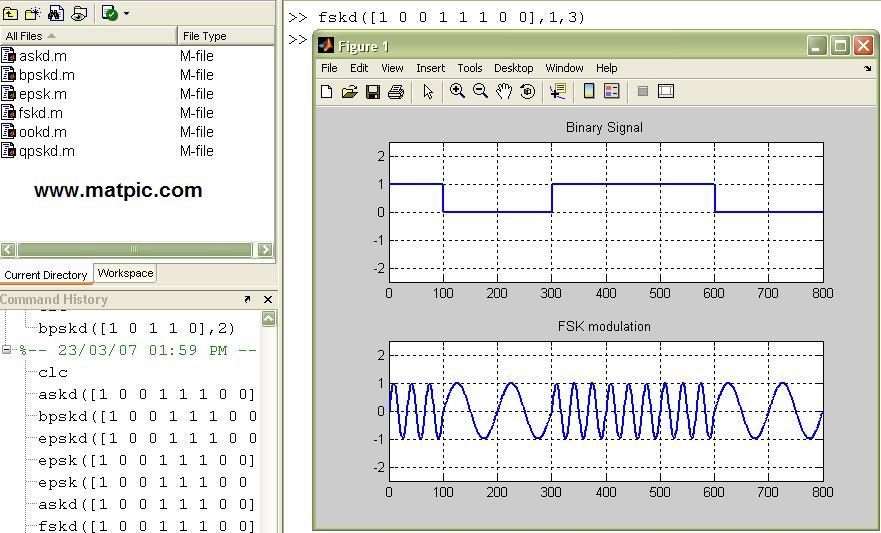Enable the Data Cursor tool
Image resolution: width=881 pixels, height=533 pixels.
pyautogui.click(x=558, y=91)
